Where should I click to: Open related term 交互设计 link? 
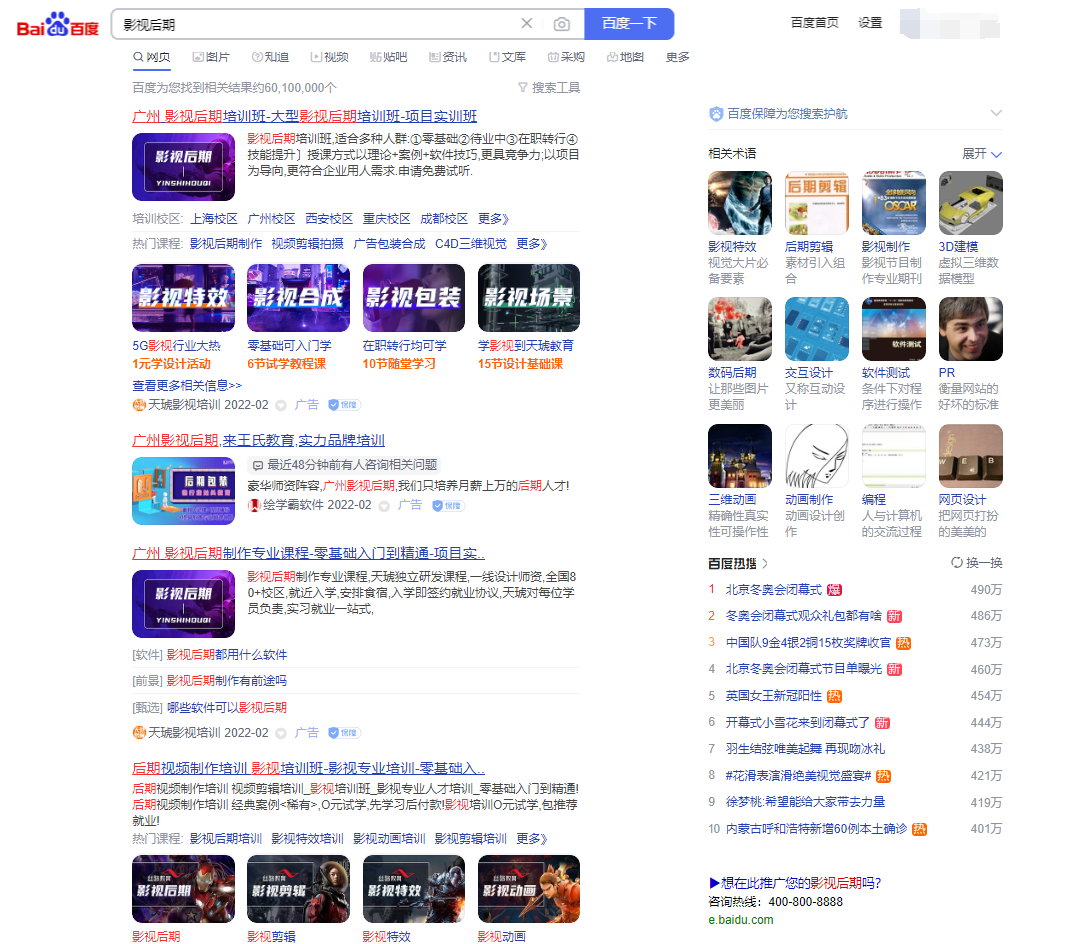(809, 373)
